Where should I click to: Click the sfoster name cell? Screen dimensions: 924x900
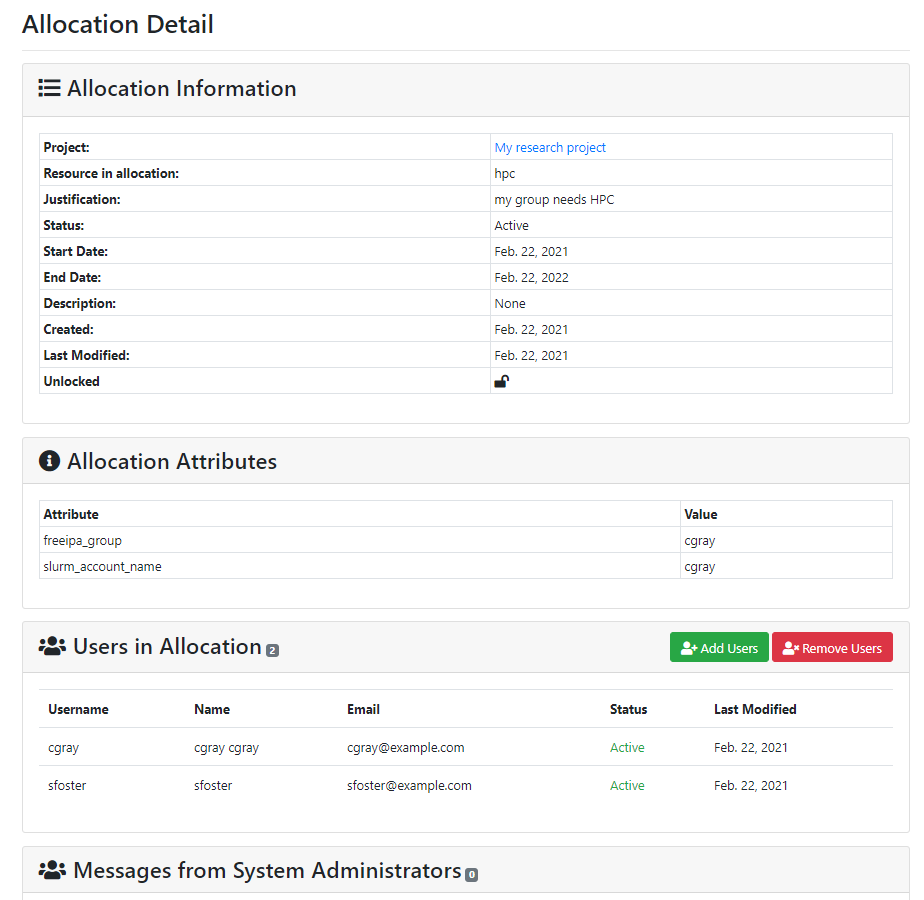click(x=213, y=785)
